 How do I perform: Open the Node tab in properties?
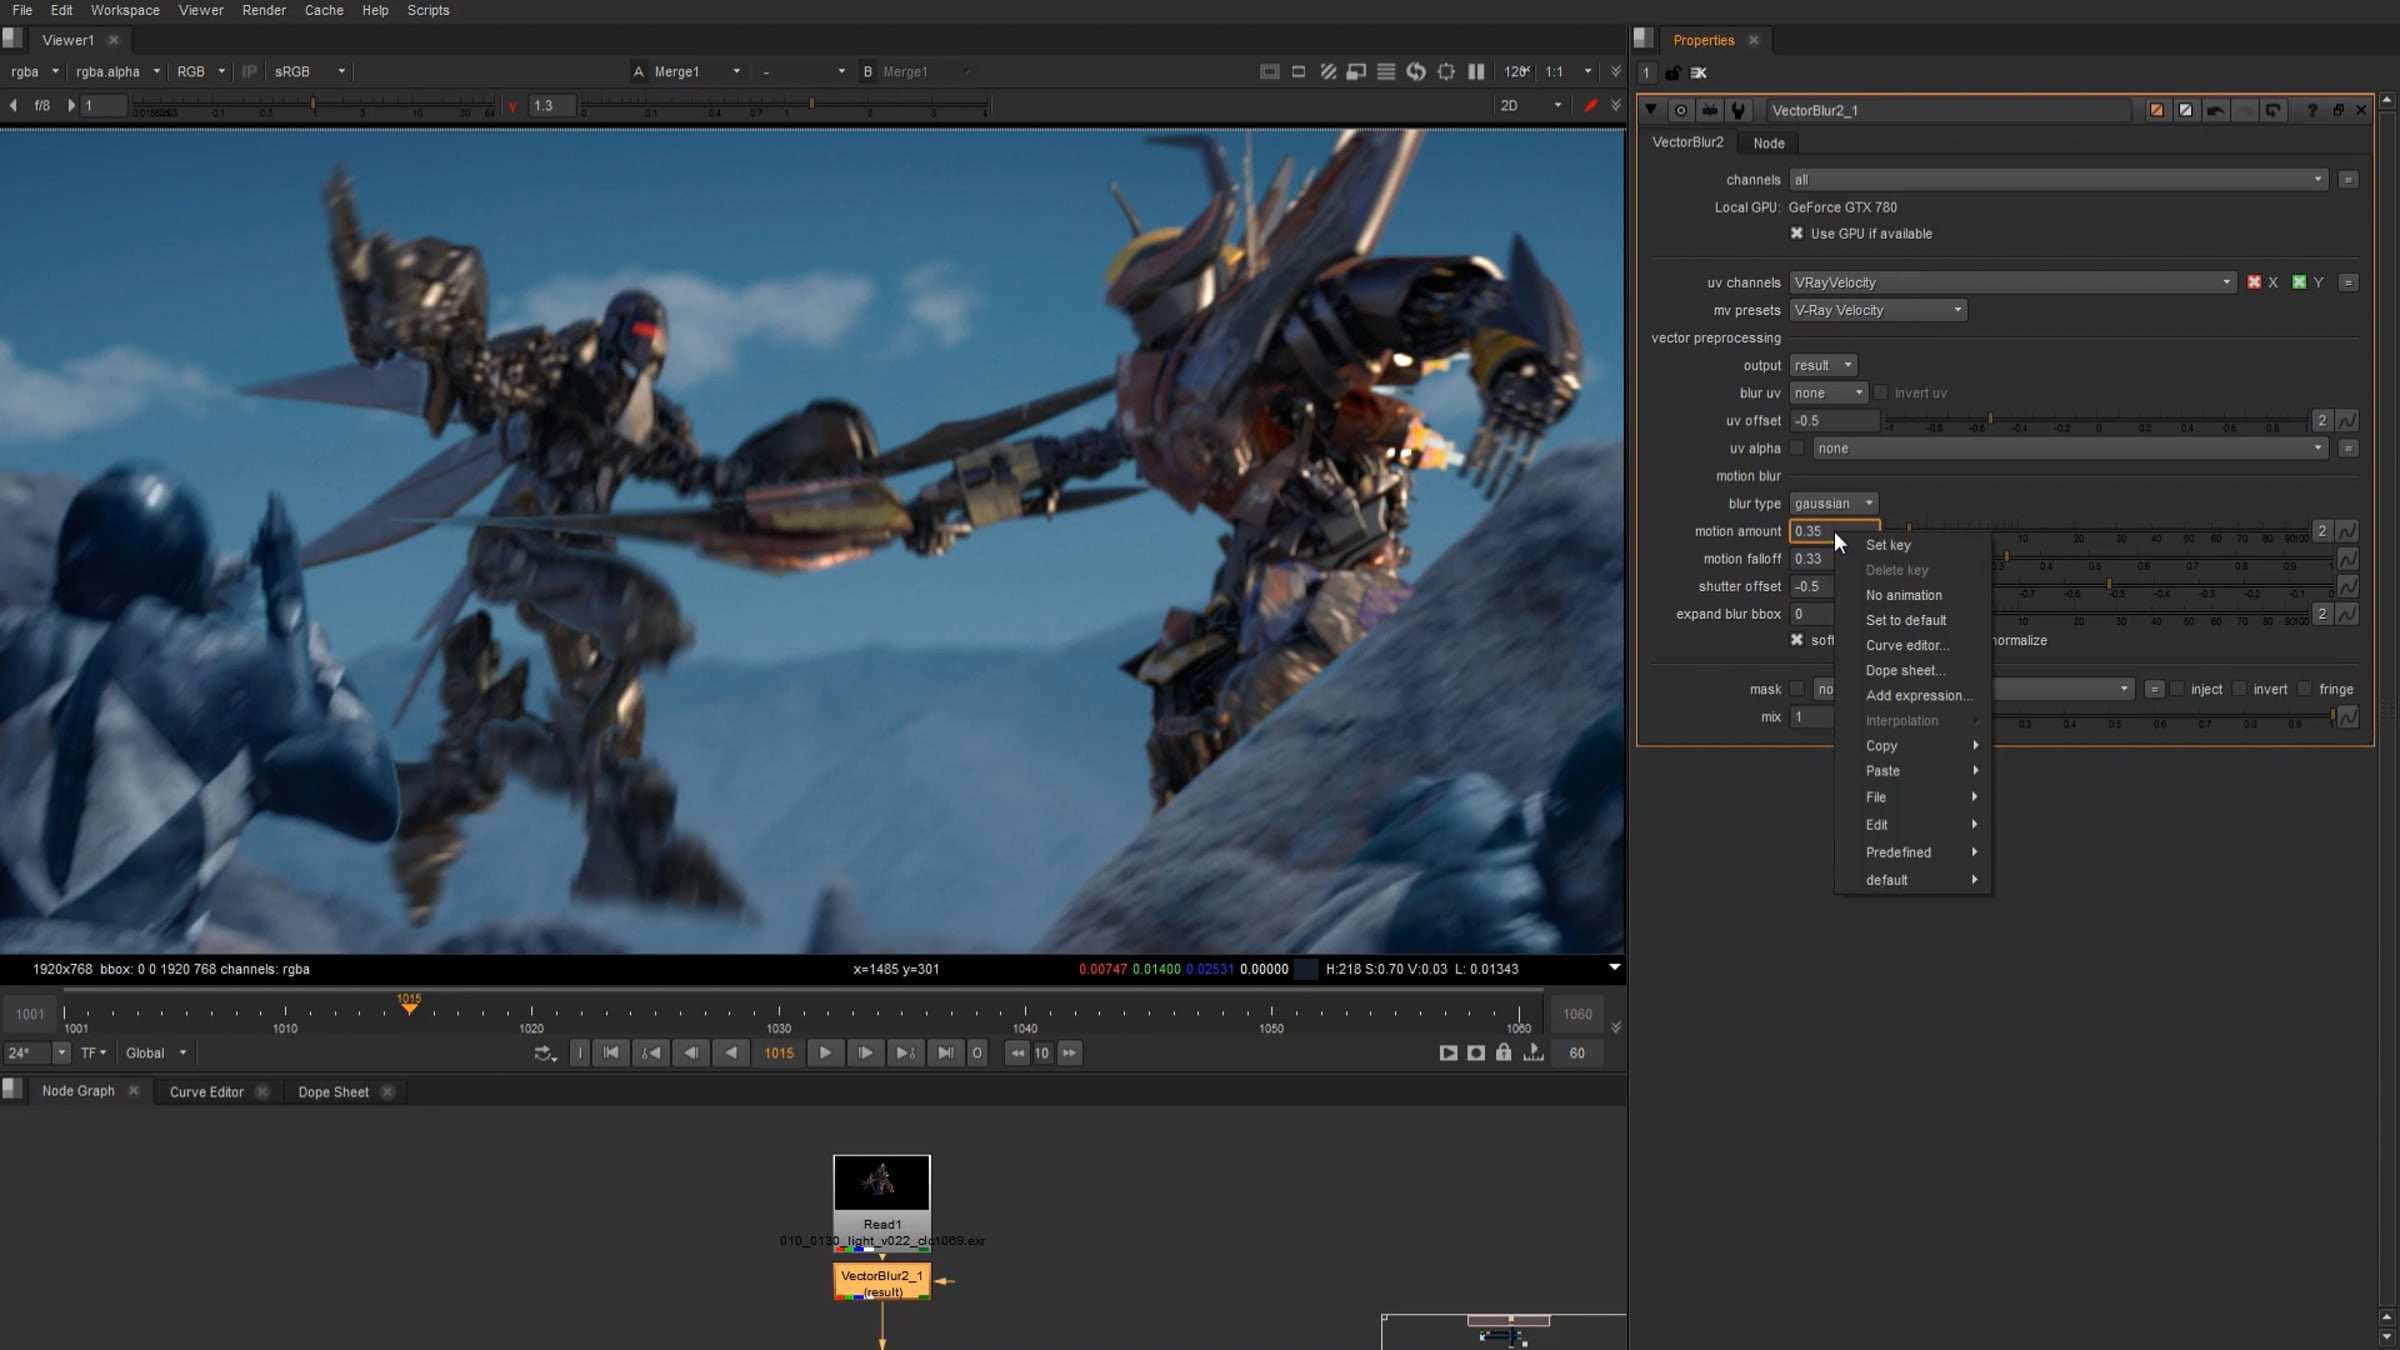[x=1768, y=143]
